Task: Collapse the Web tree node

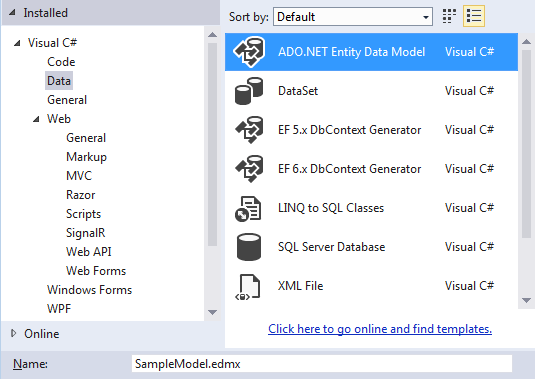Action: [x=36, y=119]
